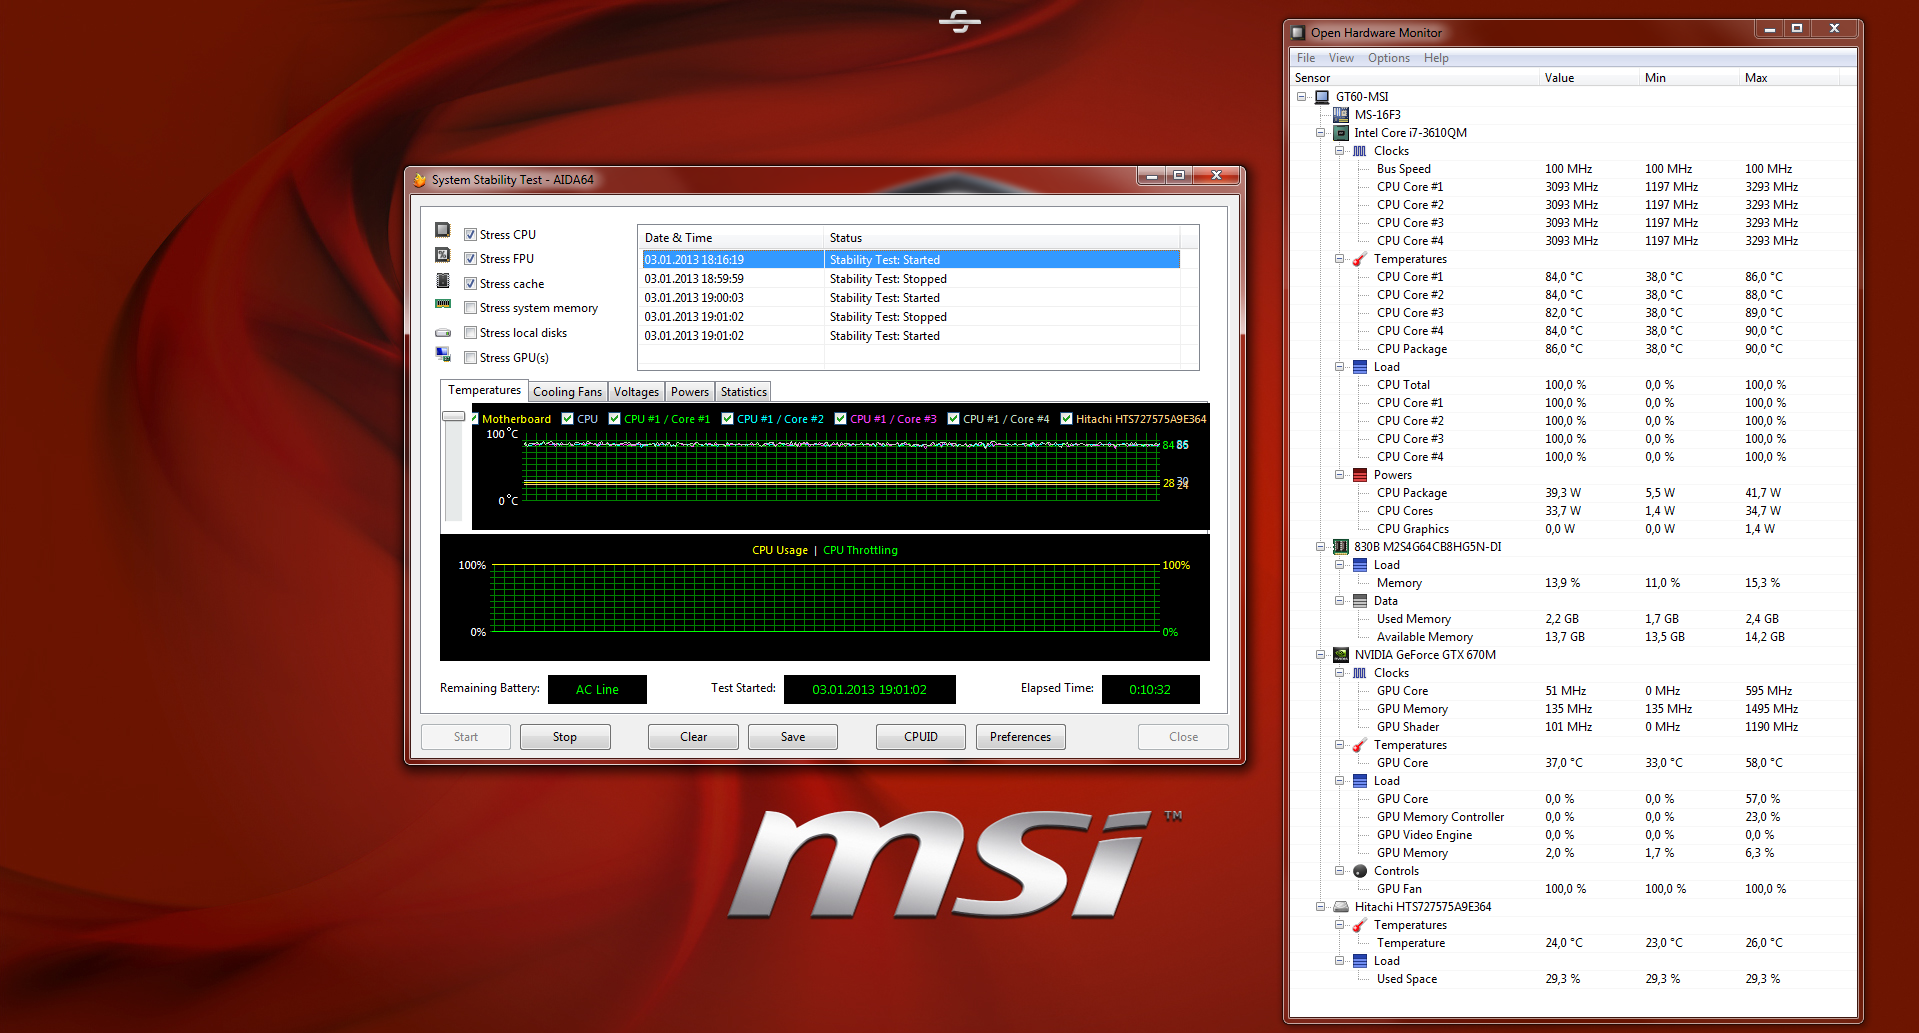
Task: Click the Stress local disks drive icon
Action: pos(443,333)
